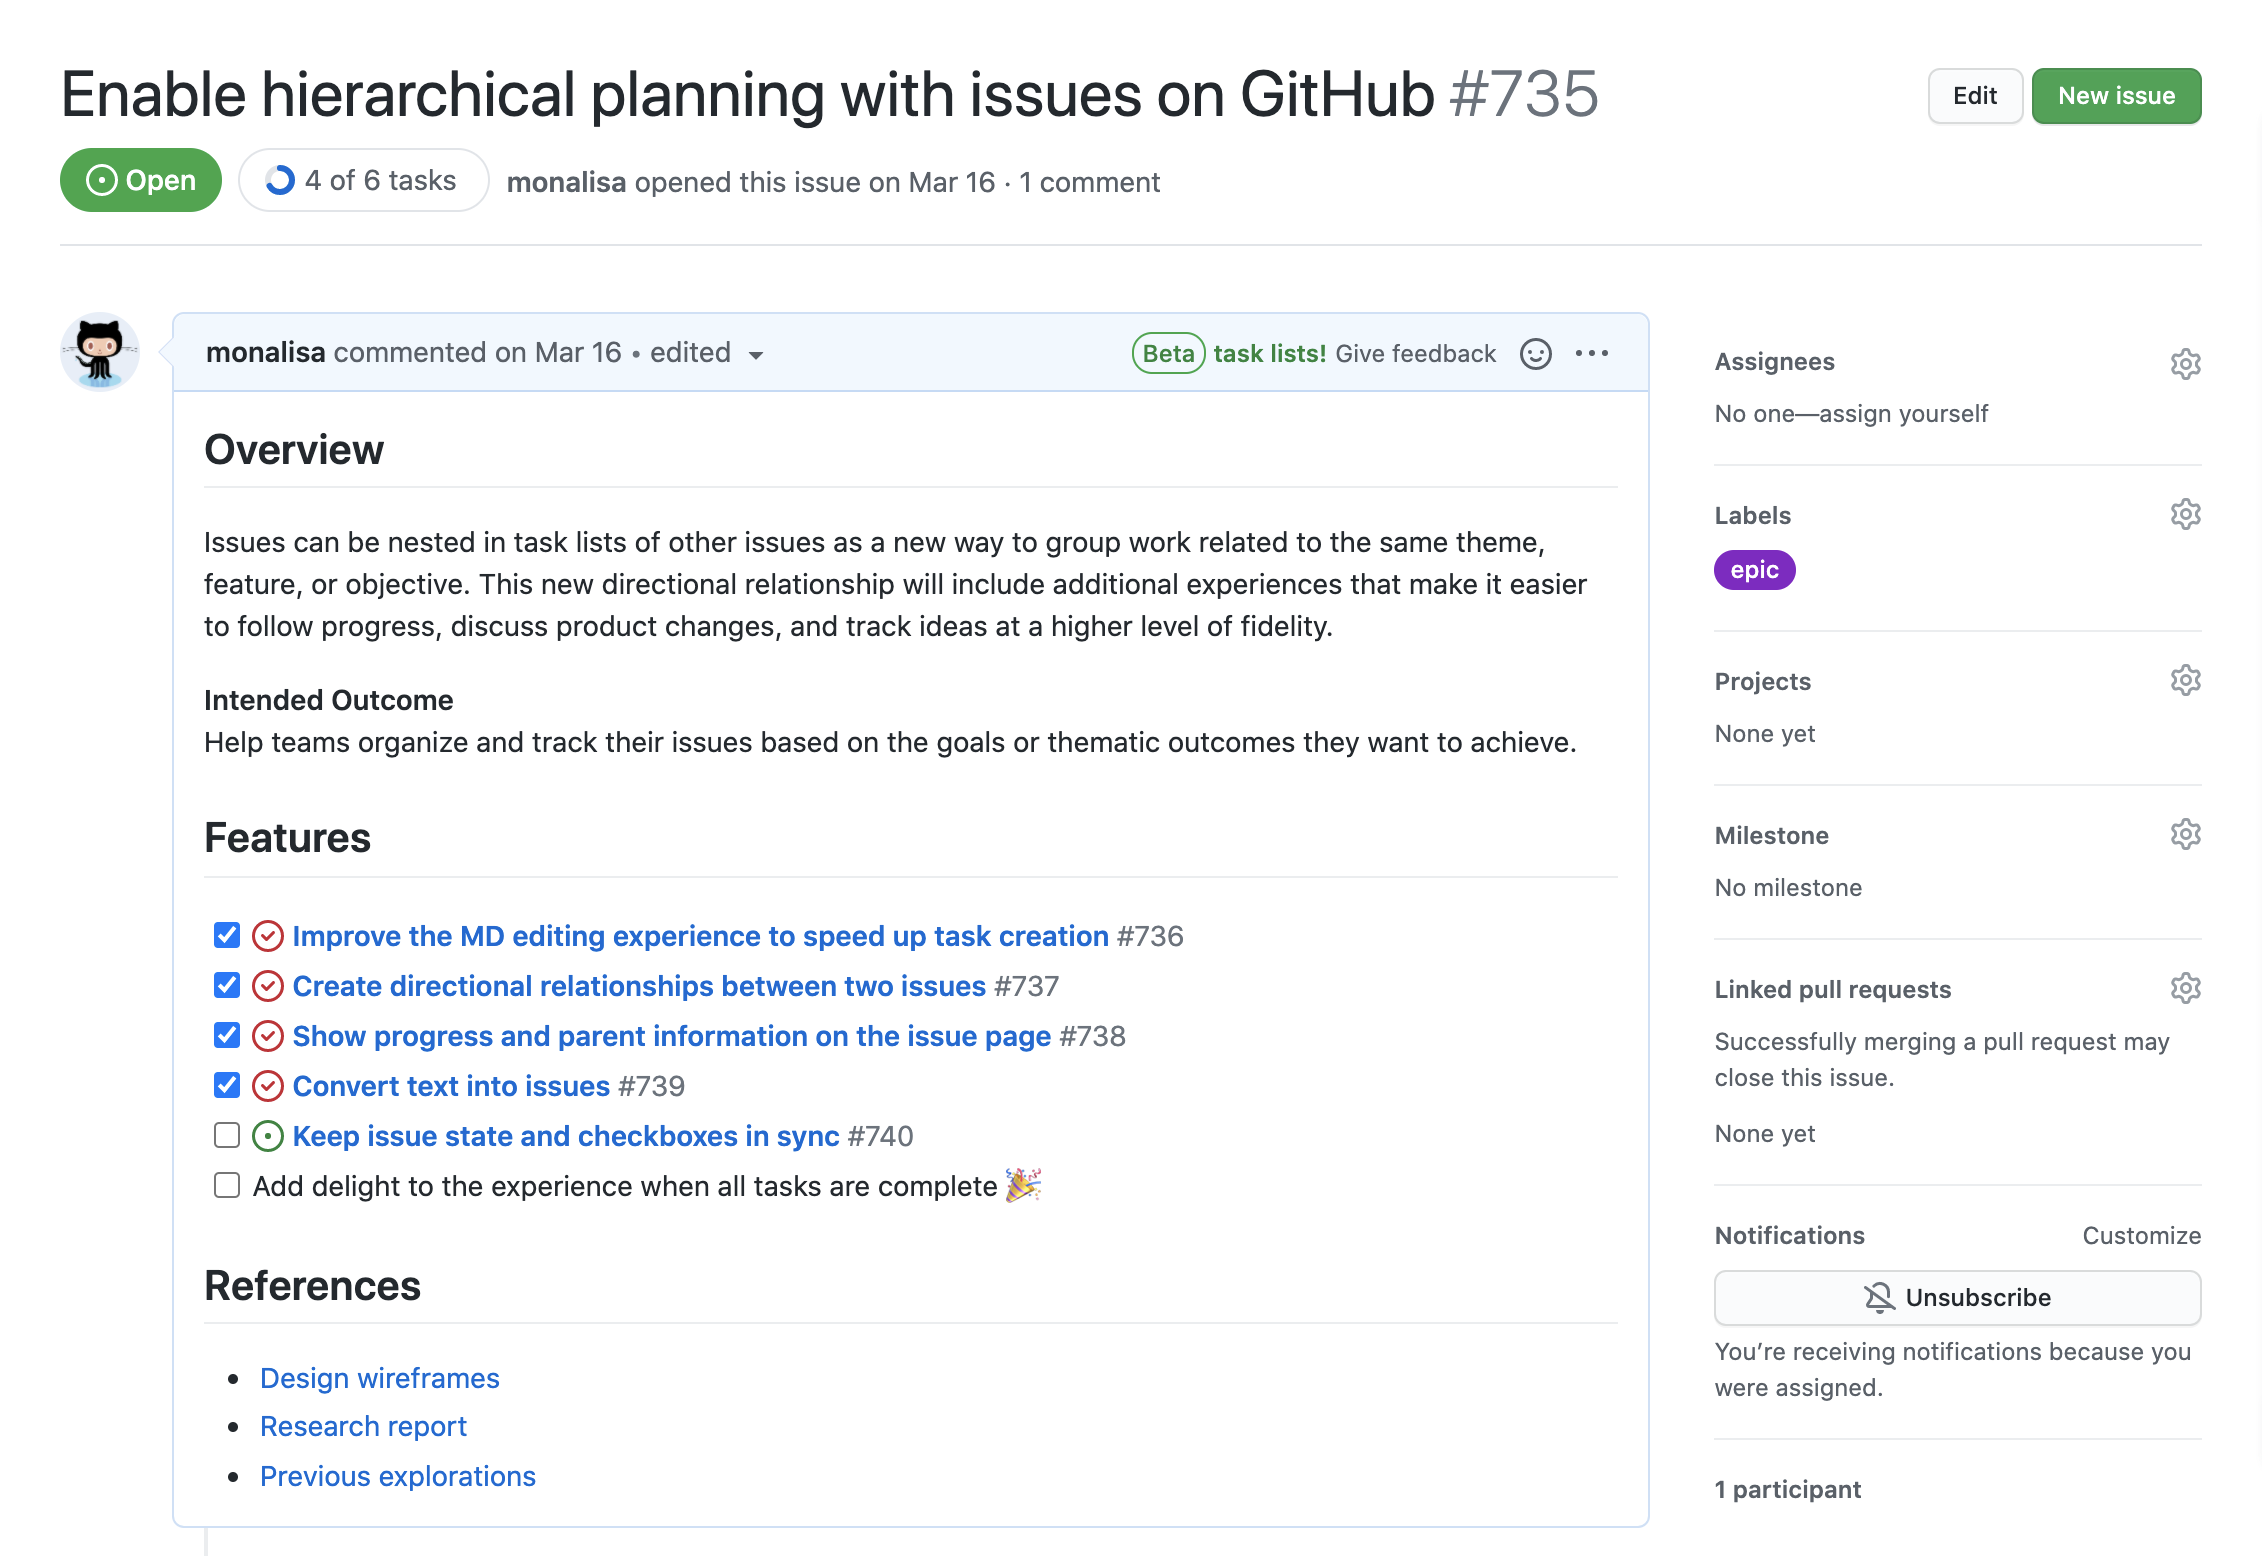The height and width of the screenshot is (1556, 2262).
Task: Click the closed-issue icon beside #736
Action: point(267,936)
